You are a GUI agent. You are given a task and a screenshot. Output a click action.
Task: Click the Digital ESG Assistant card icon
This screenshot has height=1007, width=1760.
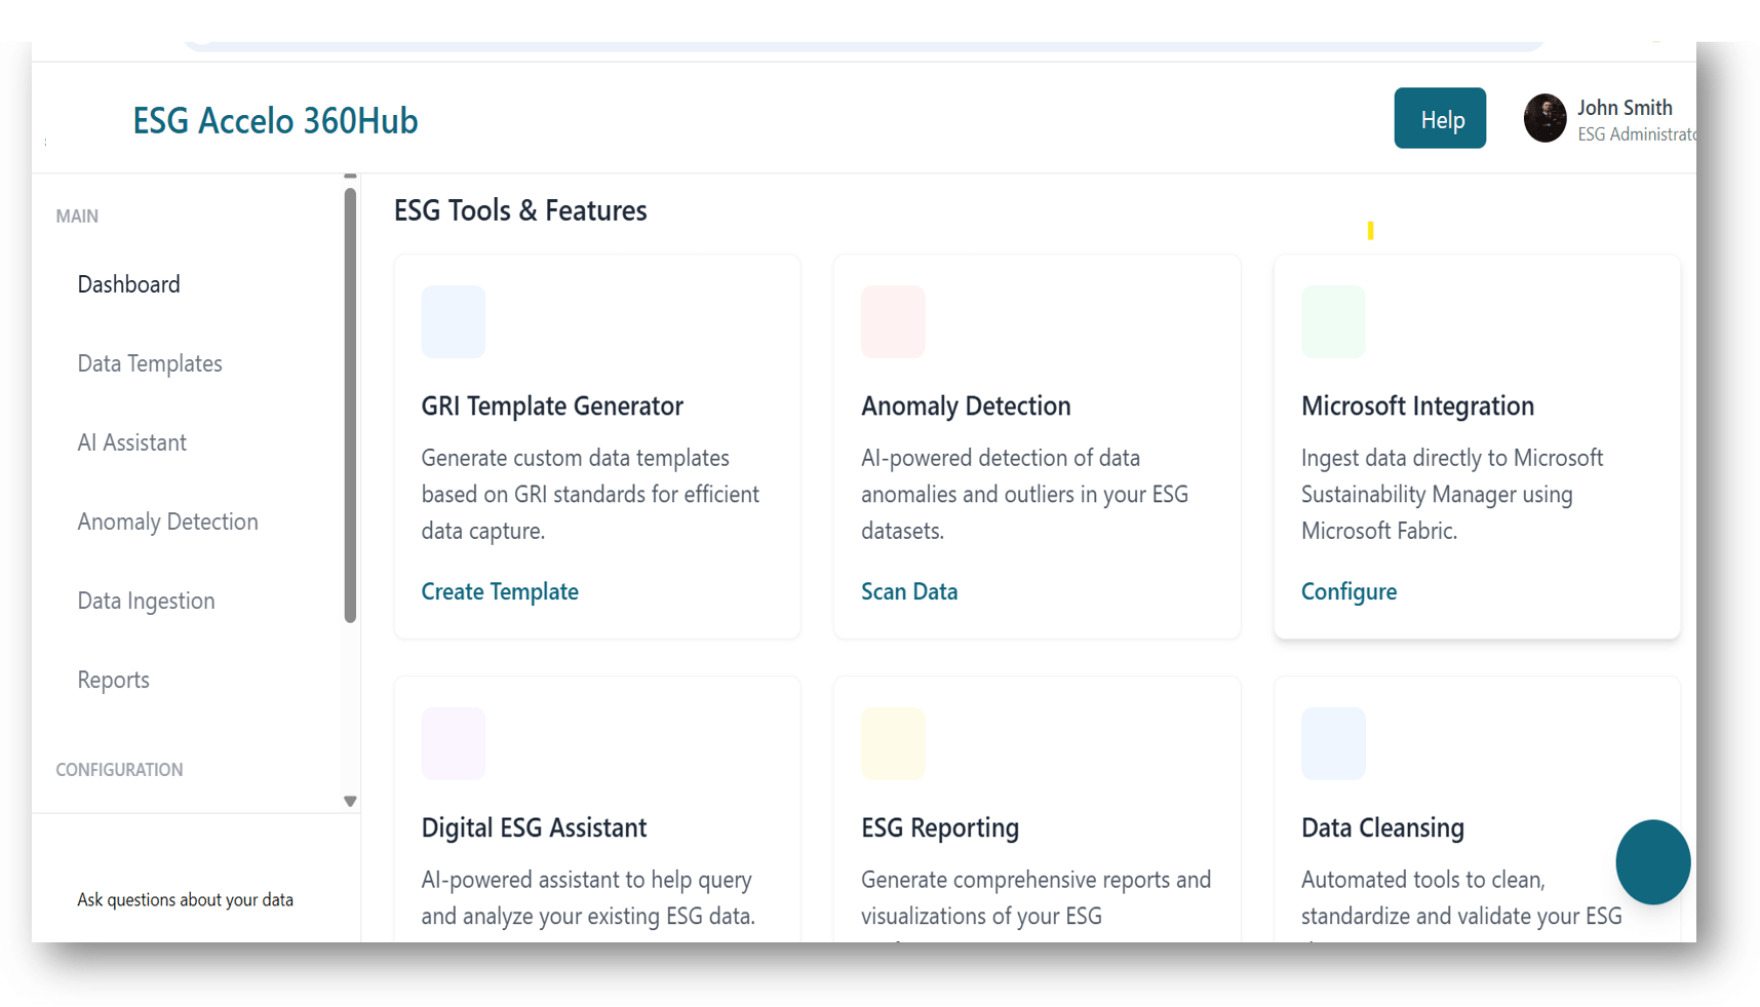(453, 744)
